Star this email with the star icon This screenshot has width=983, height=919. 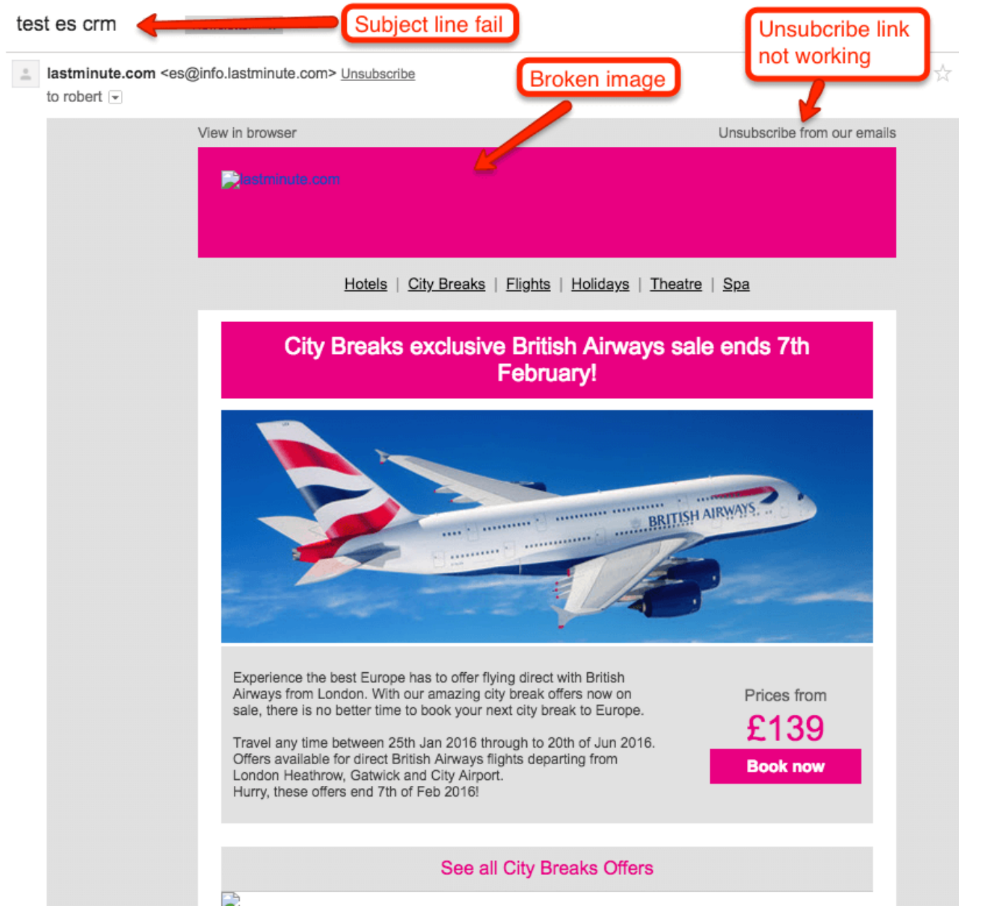tap(942, 73)
